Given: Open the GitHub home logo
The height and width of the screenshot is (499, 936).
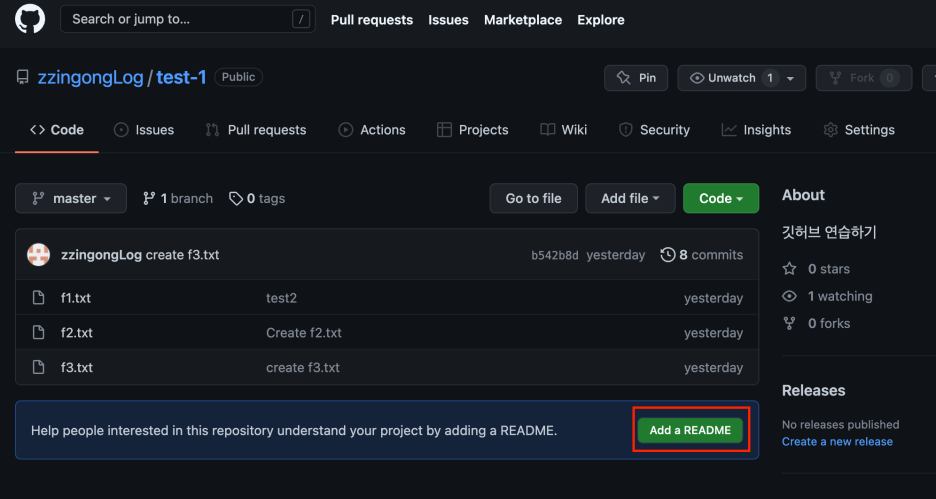Looking at the screenshot, I should point(30,19).
